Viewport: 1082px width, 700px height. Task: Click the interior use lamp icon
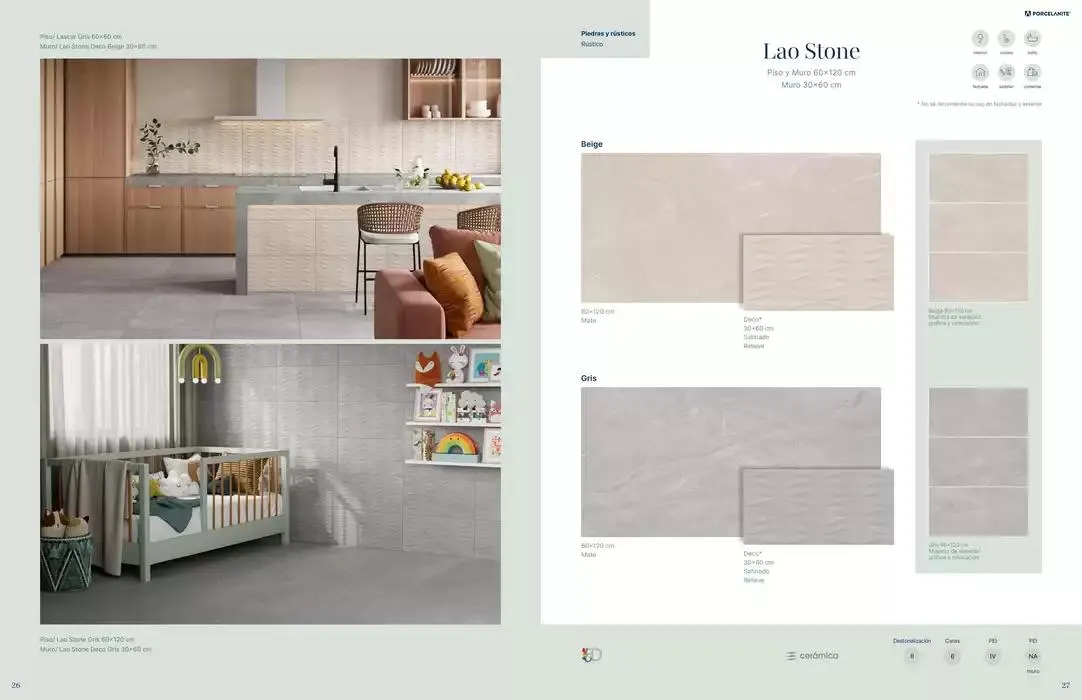980,39
